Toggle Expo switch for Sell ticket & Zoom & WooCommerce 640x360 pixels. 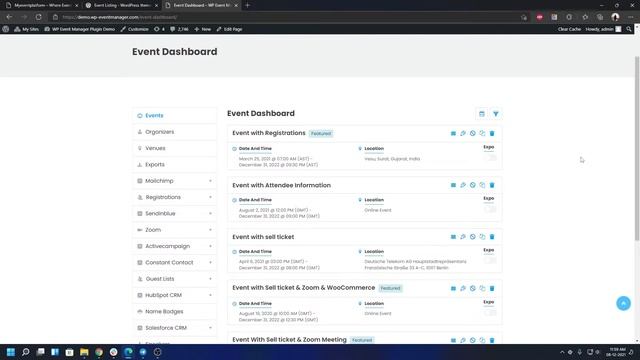490,313
